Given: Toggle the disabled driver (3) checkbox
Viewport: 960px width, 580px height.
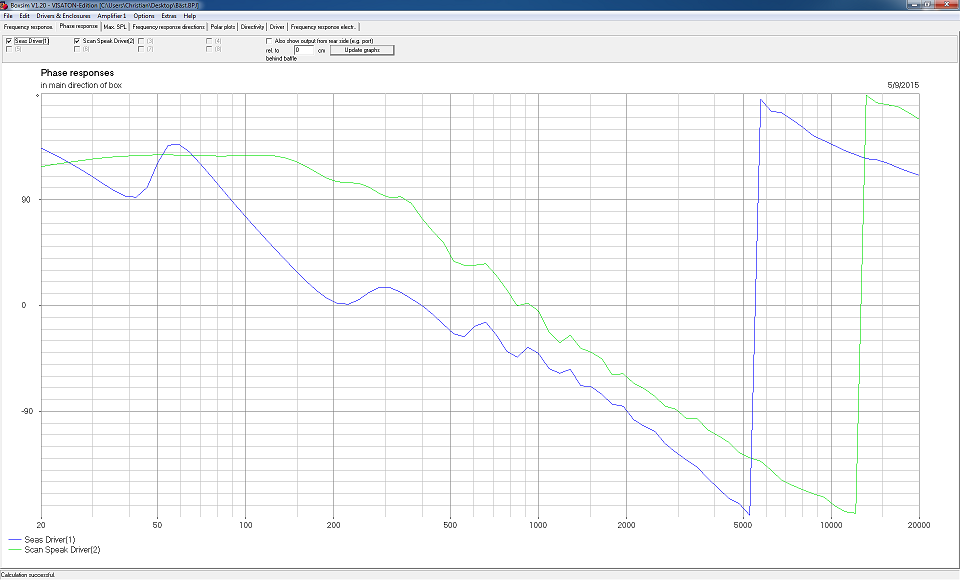Looking at the screenshot, I should (x=141, y=41).
